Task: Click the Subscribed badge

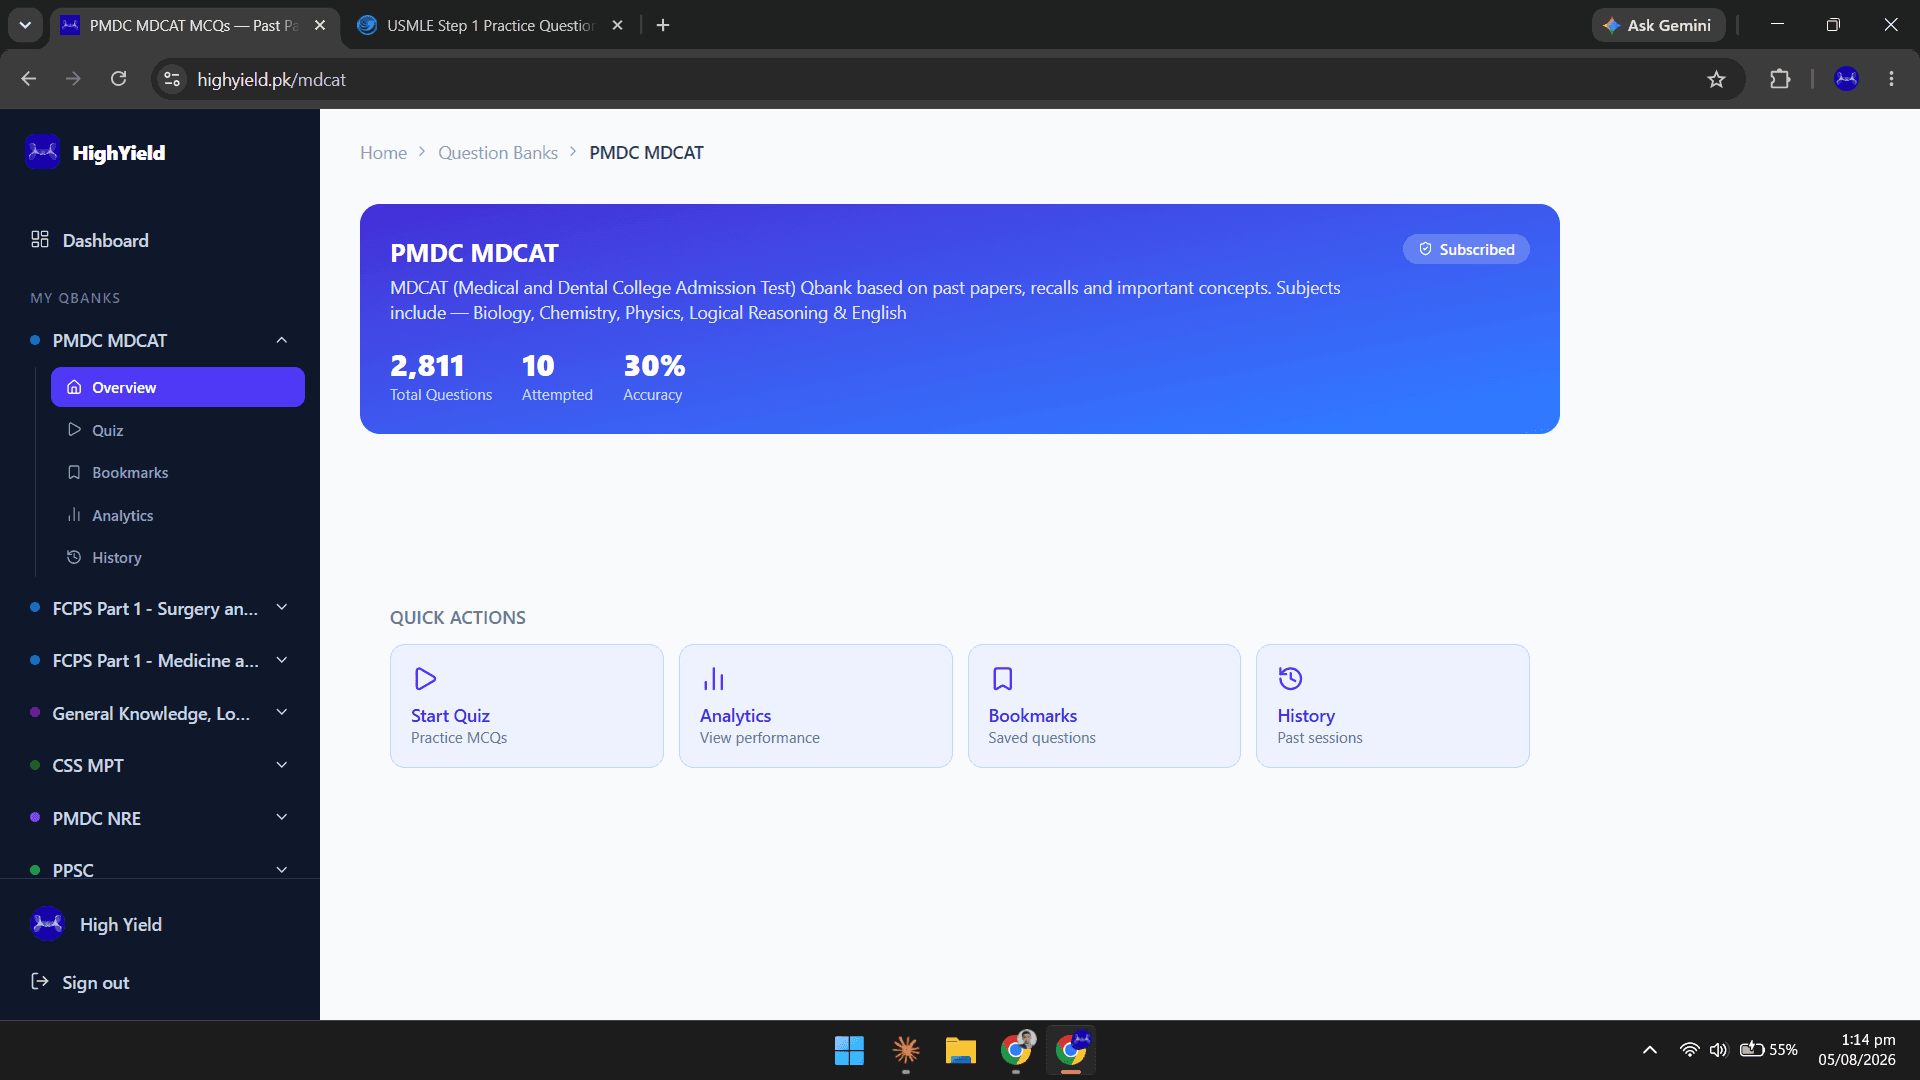Action: tap(1466, 249)
